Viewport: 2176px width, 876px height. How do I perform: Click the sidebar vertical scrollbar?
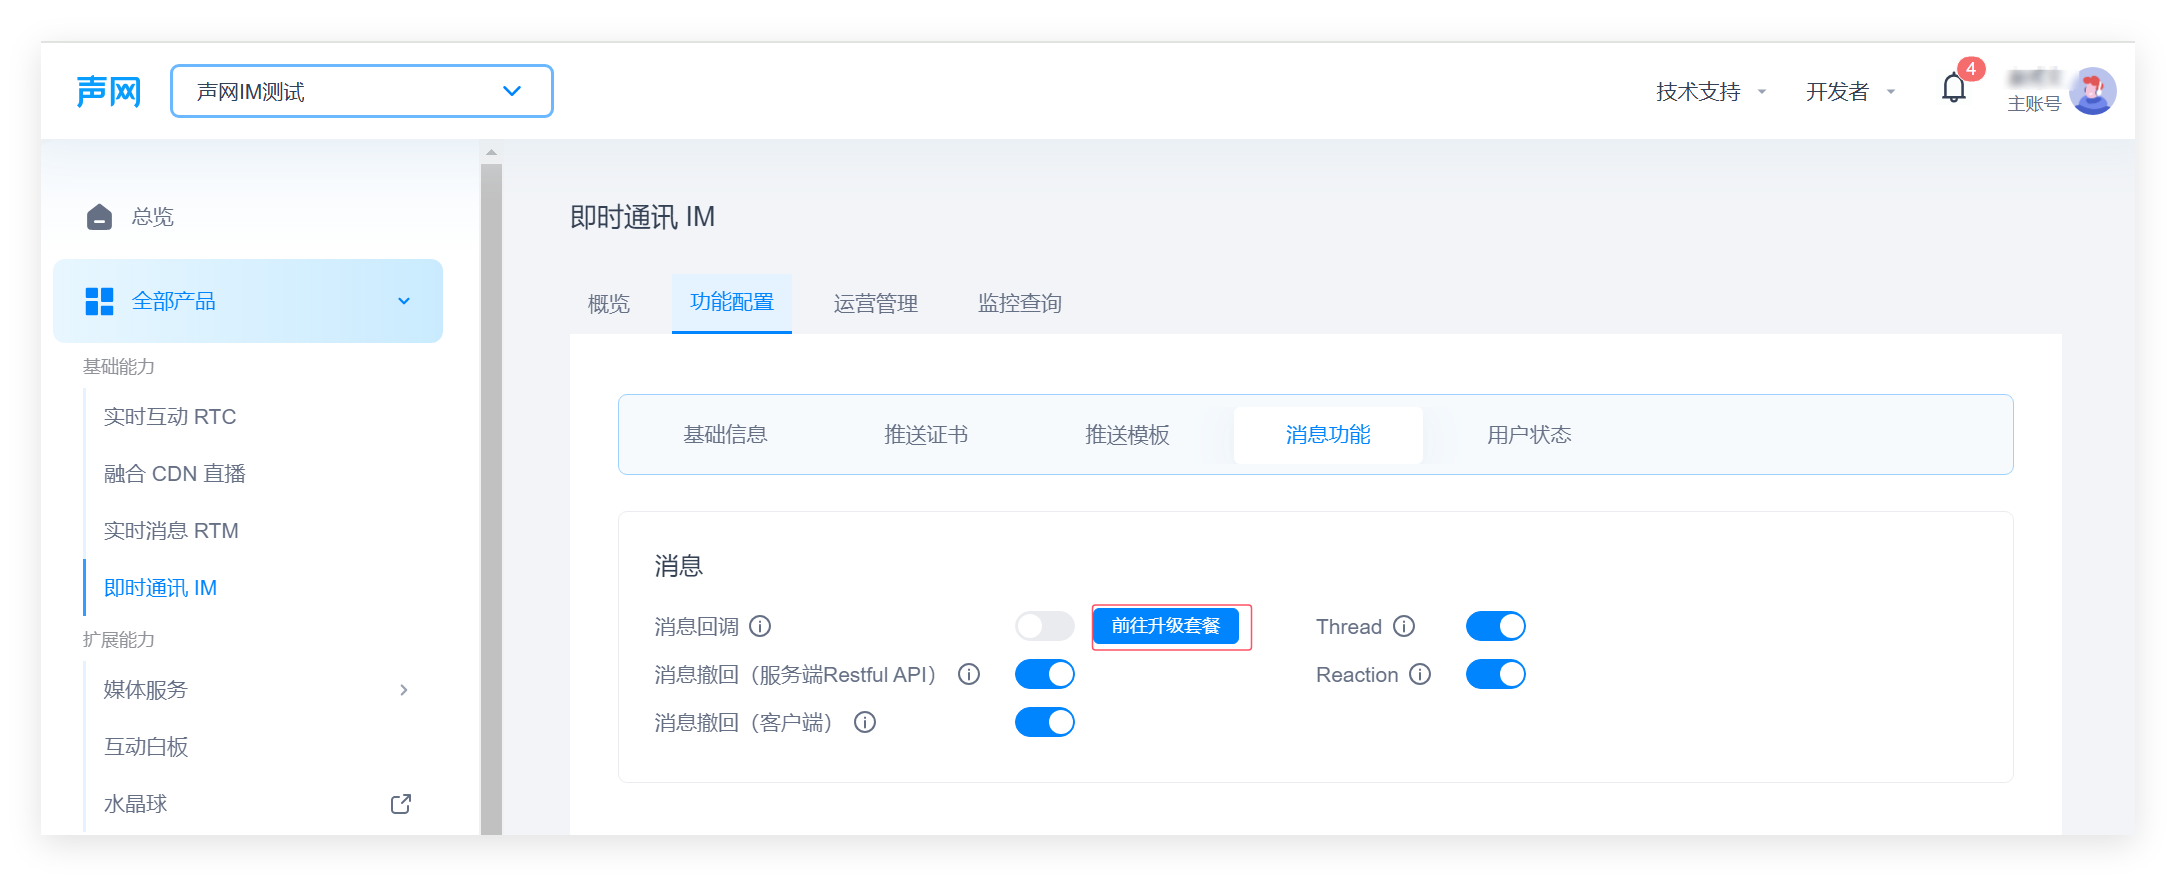tap(491, 498)
